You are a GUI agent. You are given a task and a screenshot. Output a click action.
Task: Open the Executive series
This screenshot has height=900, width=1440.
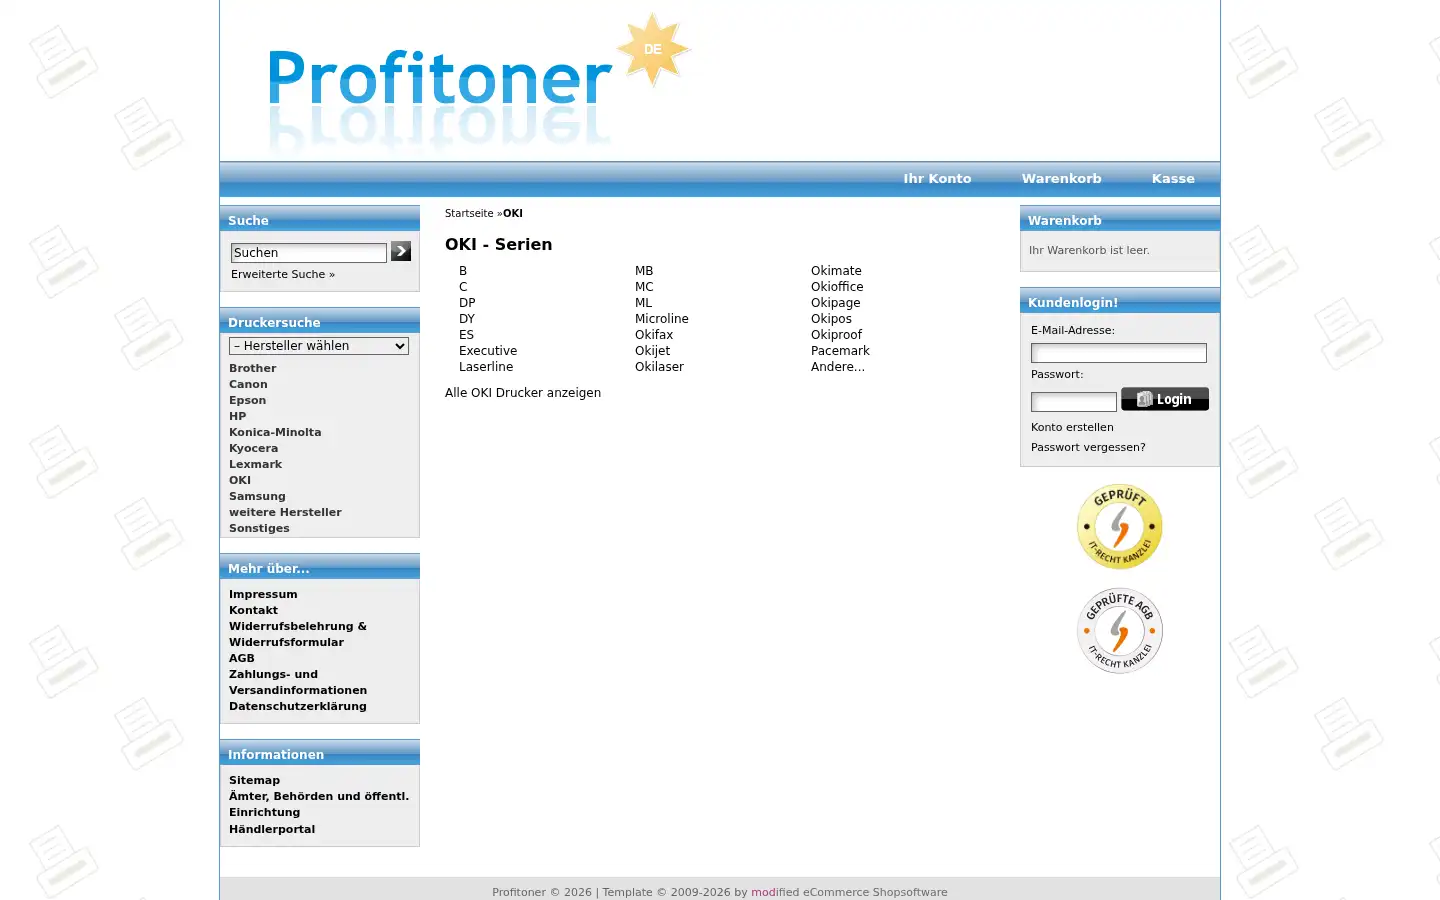(x=488, y=351)
